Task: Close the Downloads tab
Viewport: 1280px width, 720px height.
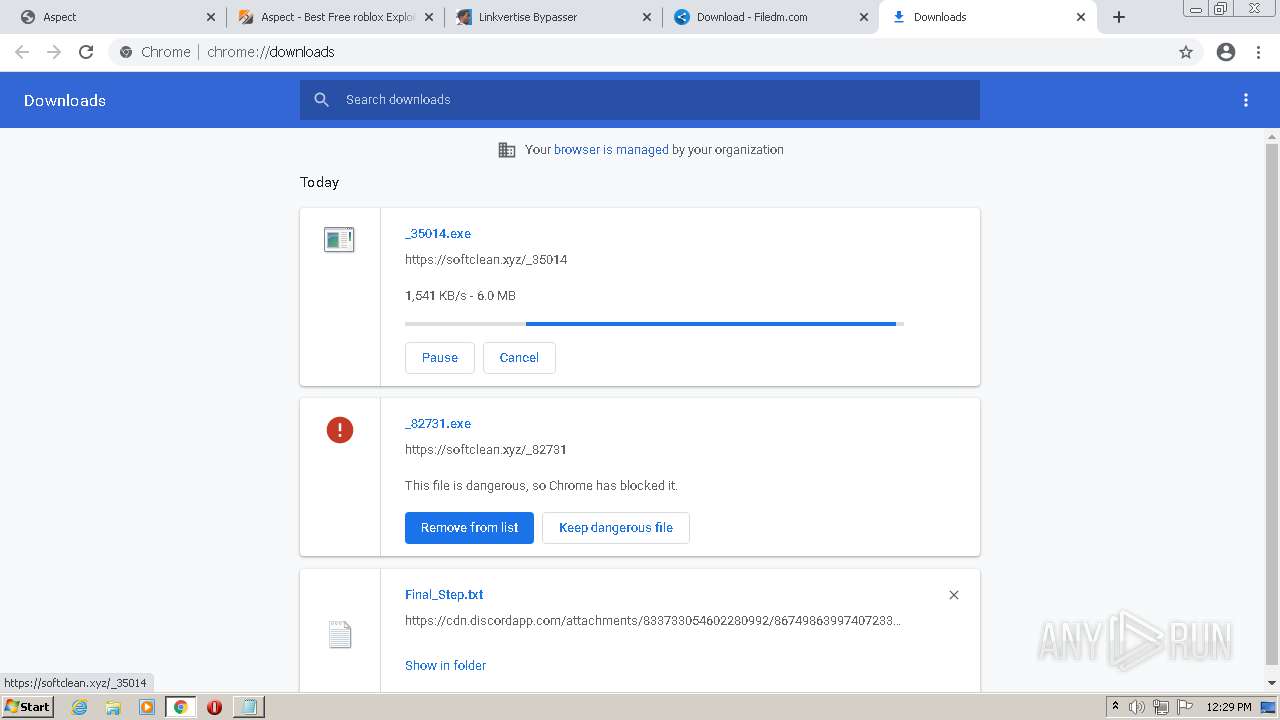Action: pyautogui.click(x=1081, y=17)
